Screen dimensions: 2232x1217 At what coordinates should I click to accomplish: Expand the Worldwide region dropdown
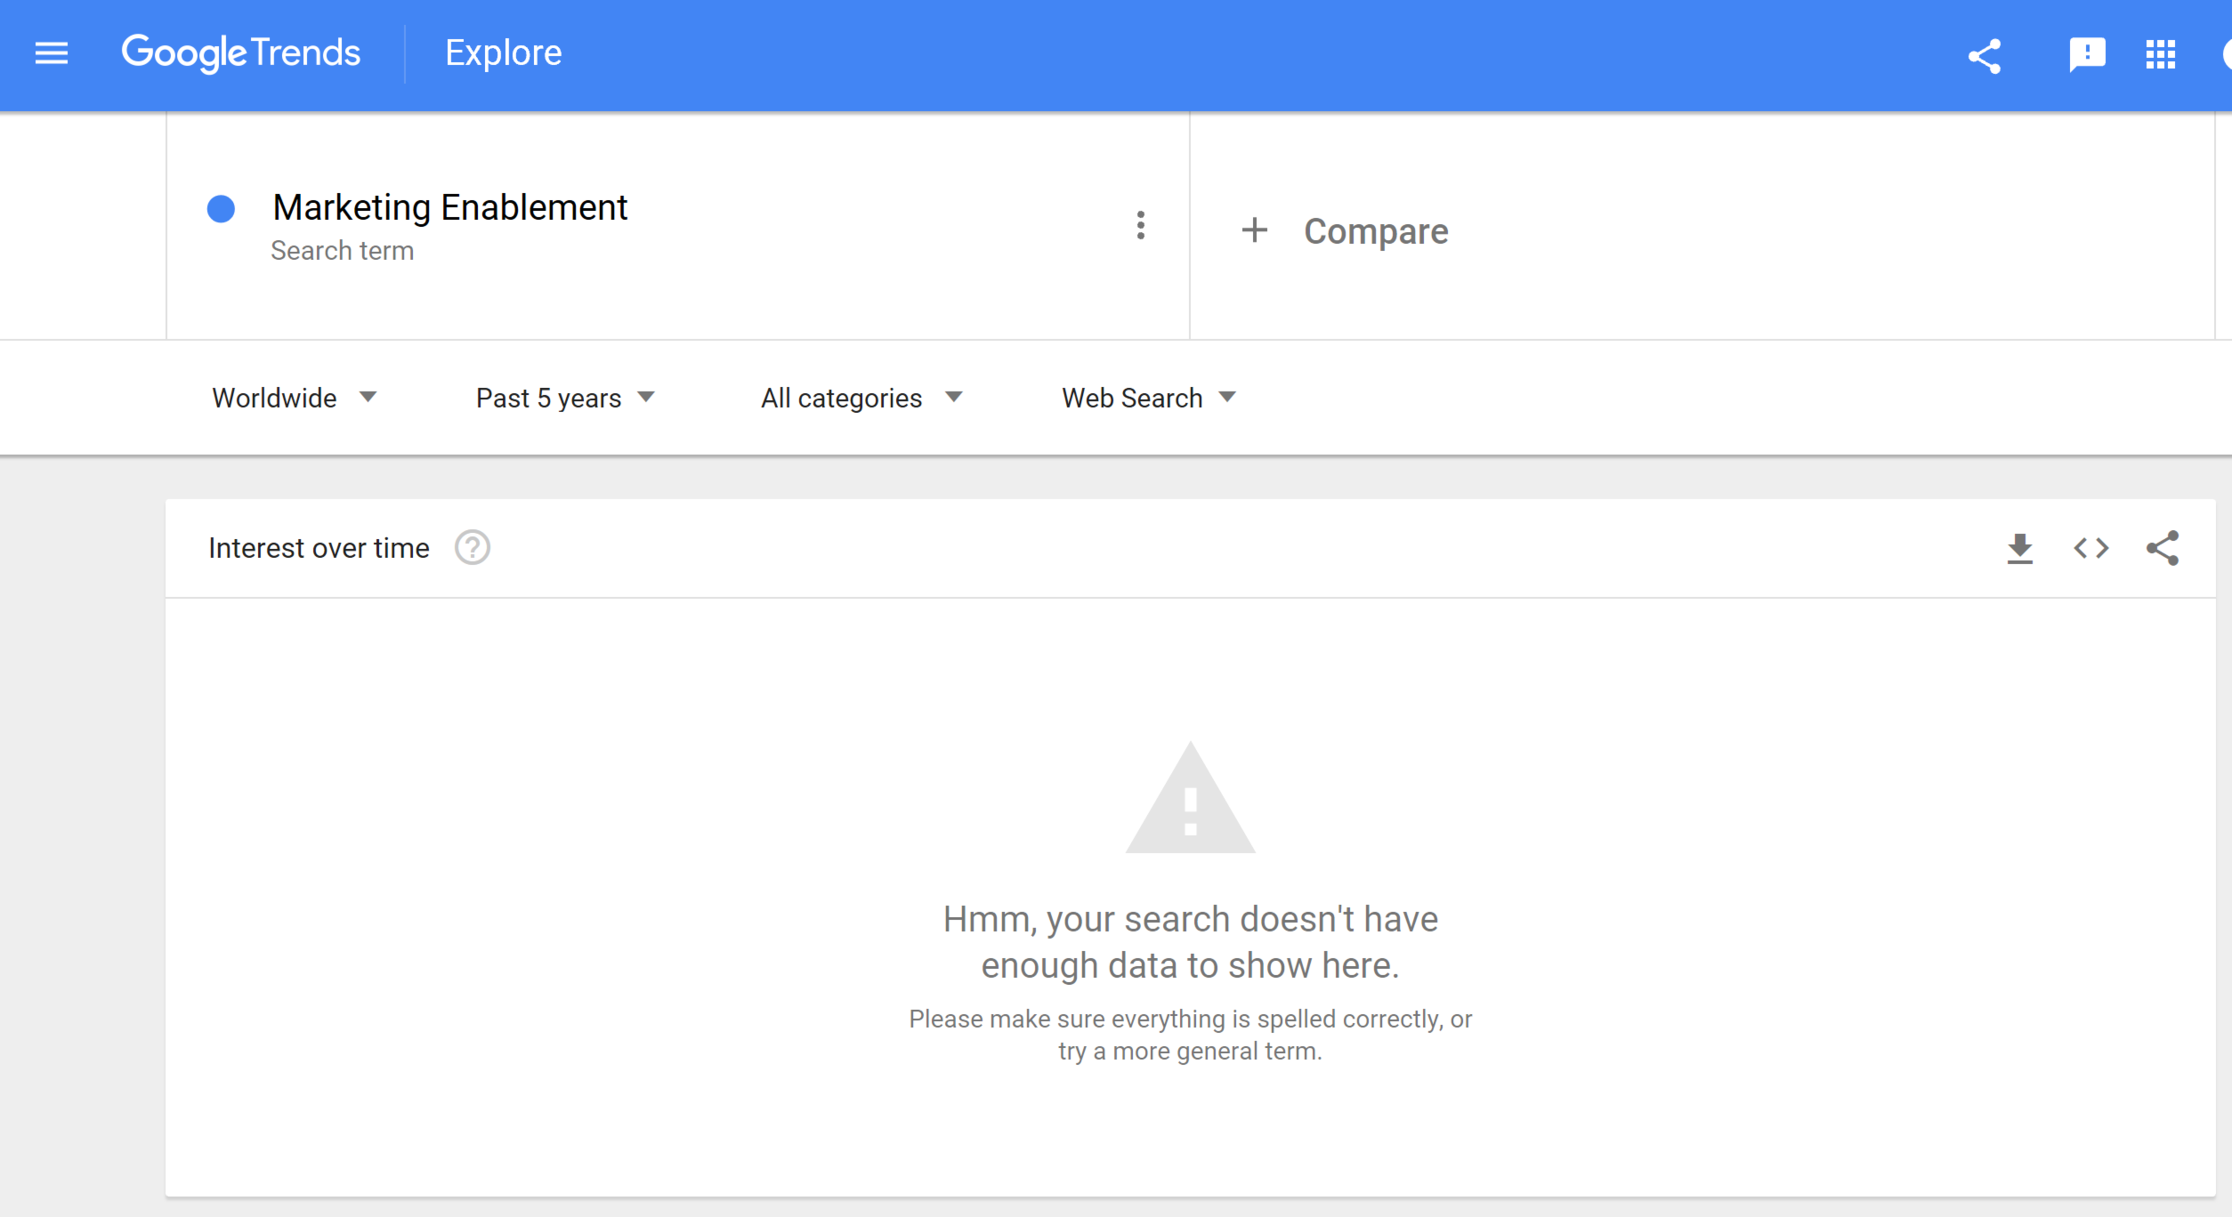click(x=294, y=398)
